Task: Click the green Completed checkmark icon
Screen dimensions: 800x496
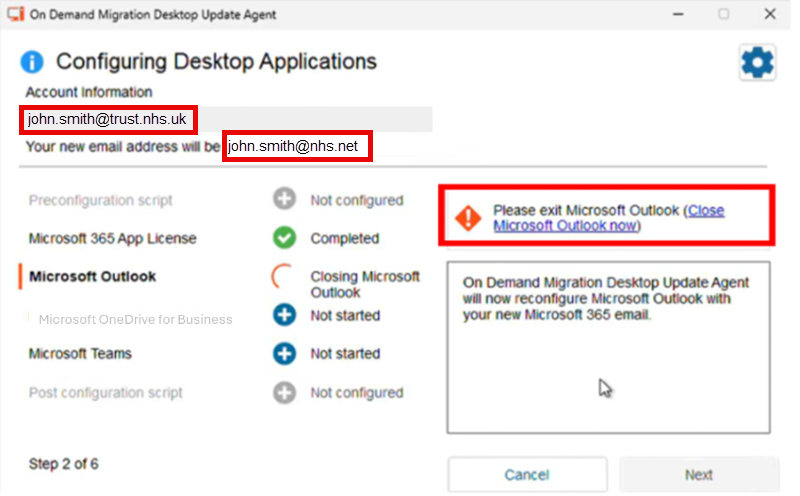Action: point(285,239)
